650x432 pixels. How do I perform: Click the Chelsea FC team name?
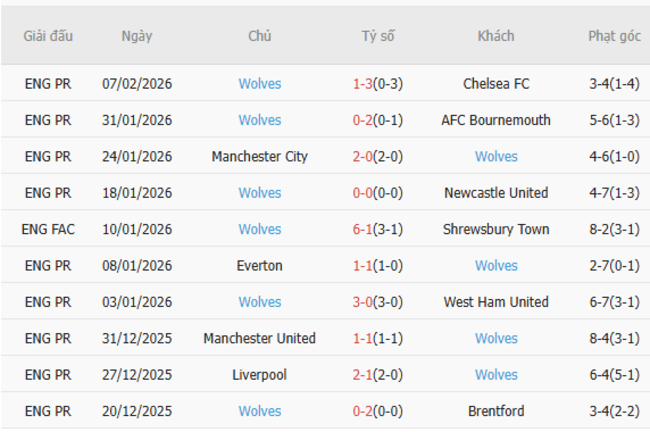pos(496,84)
